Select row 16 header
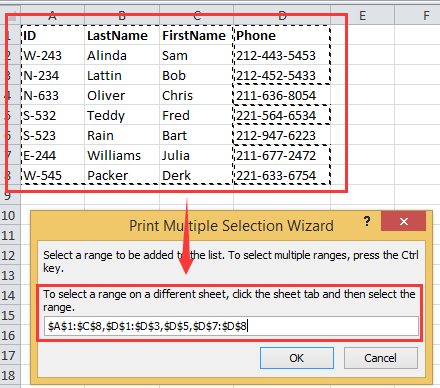The image size is (440, 388). (10, 336)
